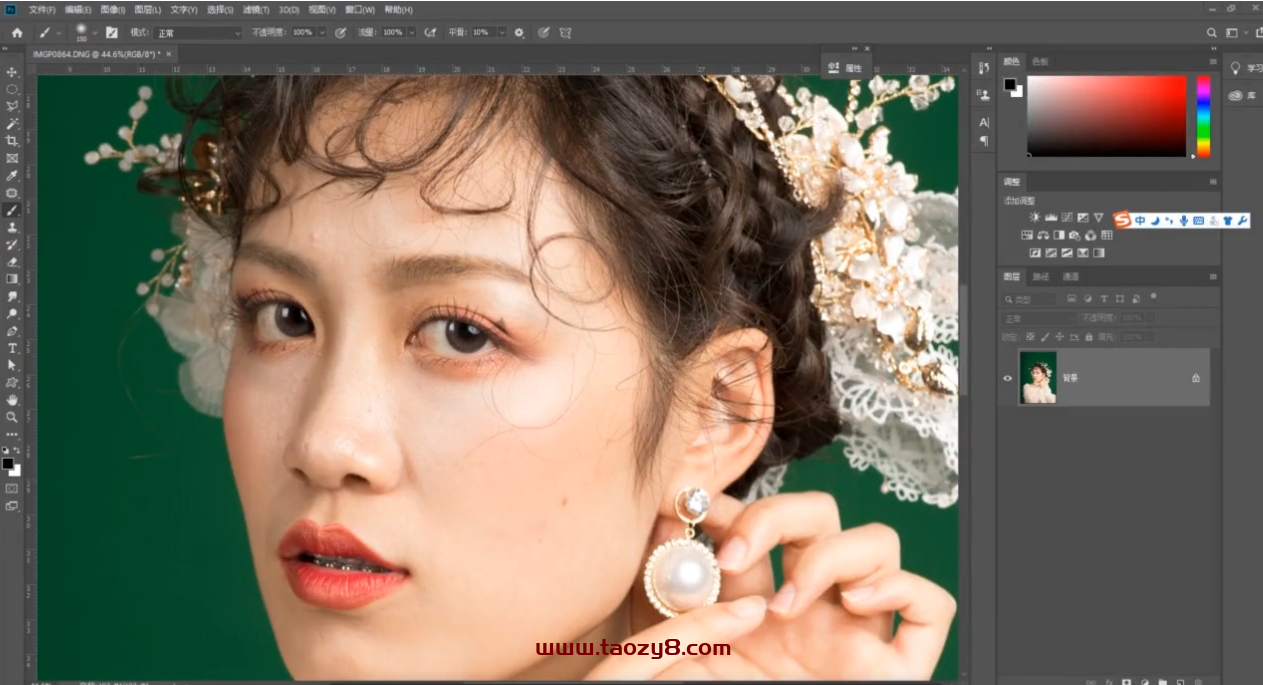Select the Move tool

tap(12, 72)
